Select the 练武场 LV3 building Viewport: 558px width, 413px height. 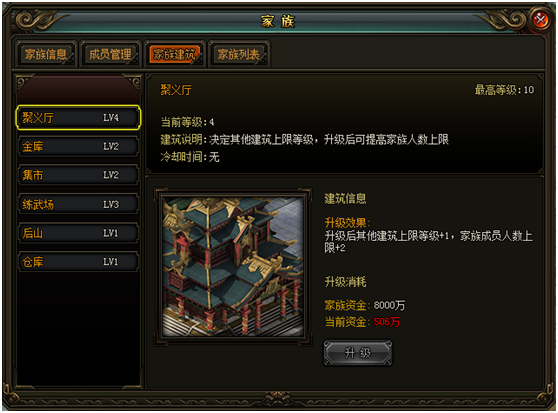pyautogui.click(x=78, y=204)
